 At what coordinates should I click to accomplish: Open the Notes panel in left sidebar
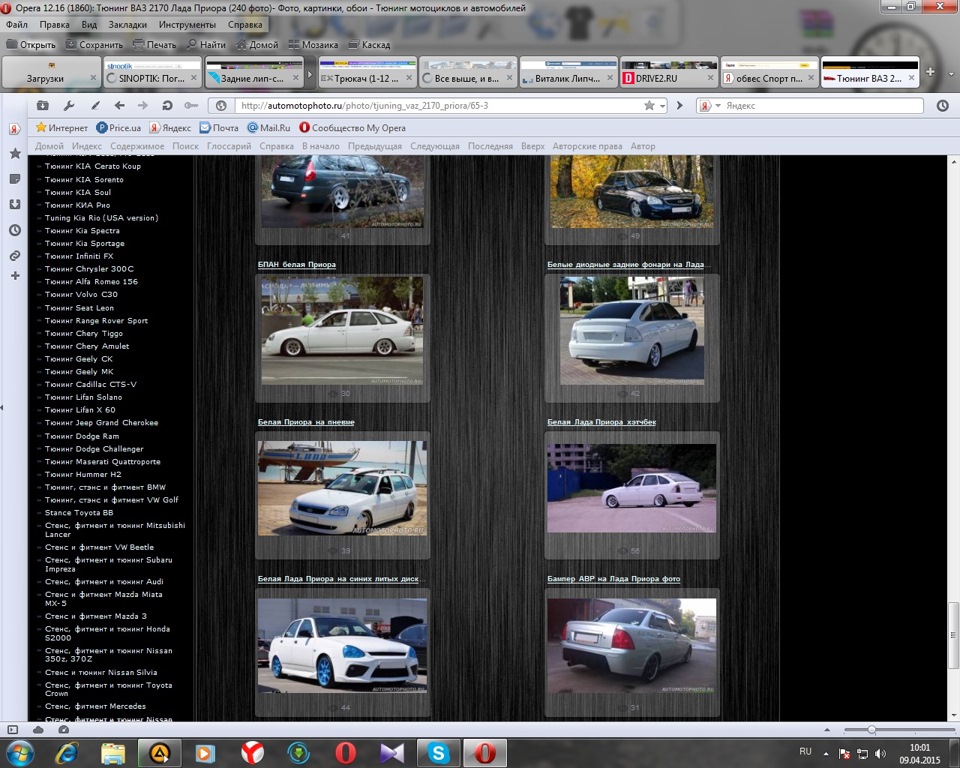coord(15,179)
